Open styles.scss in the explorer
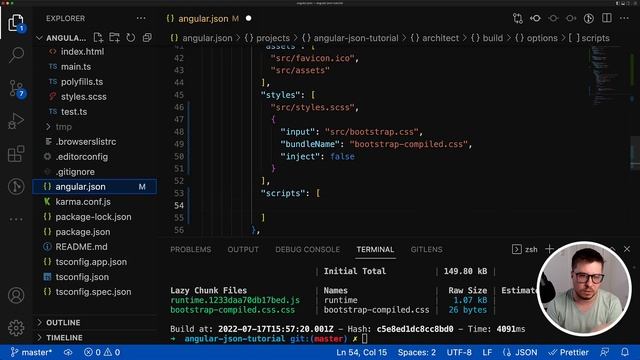640x360 pixels. [x=83, y=97]
